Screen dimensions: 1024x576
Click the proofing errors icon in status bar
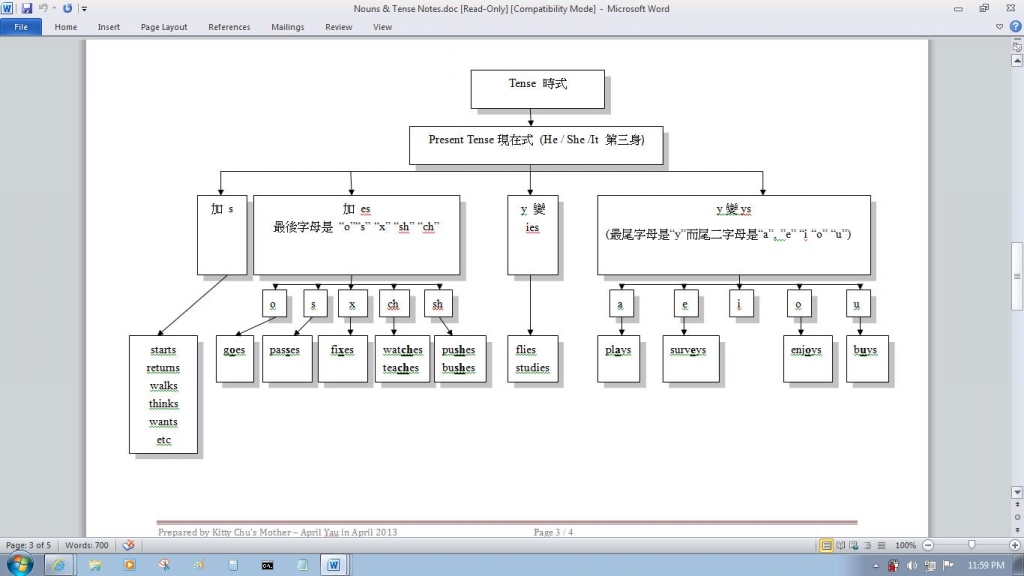128,545
